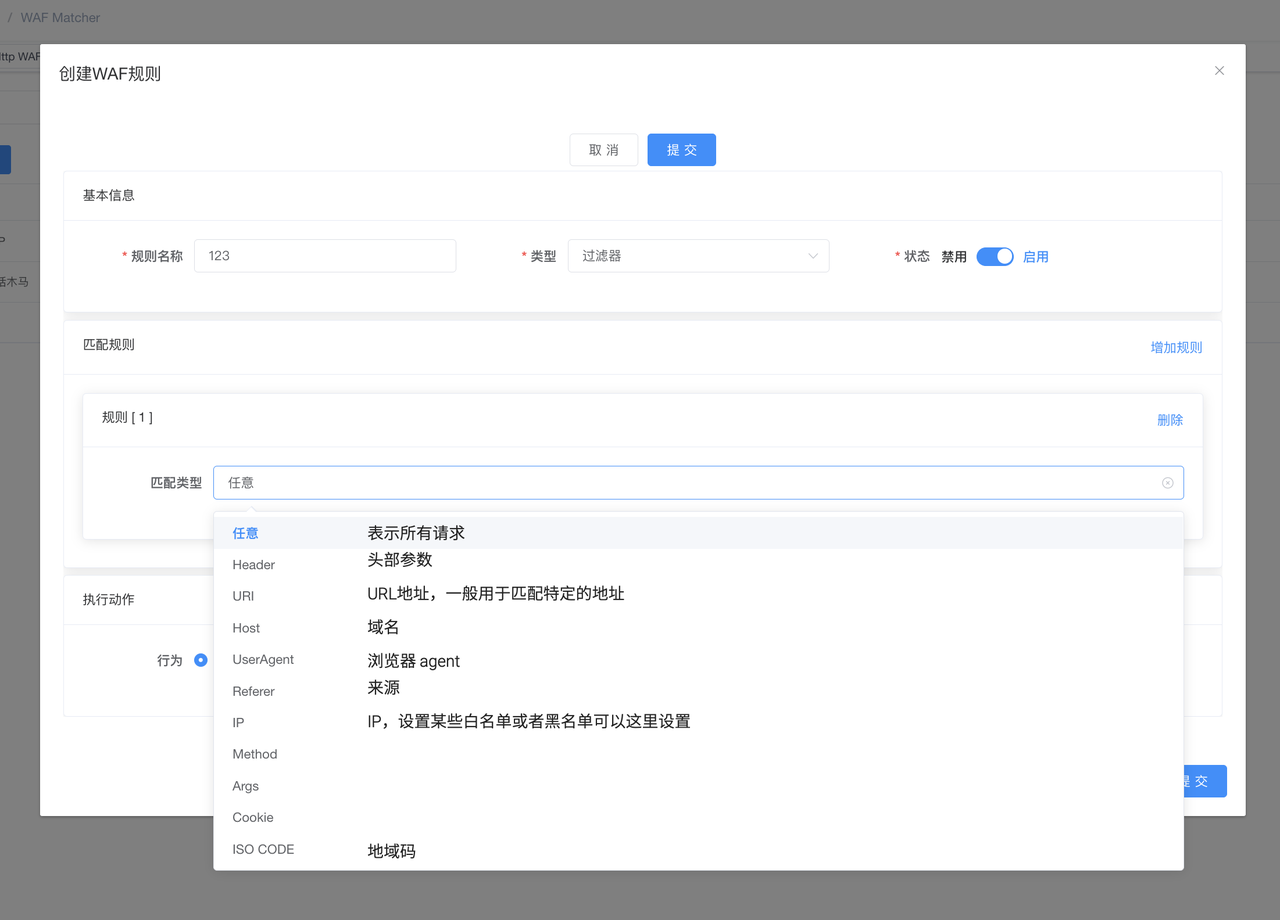The image size is (1280, 920).
Task: Choose Method from the dropdown list
Action: click(255, 754)
